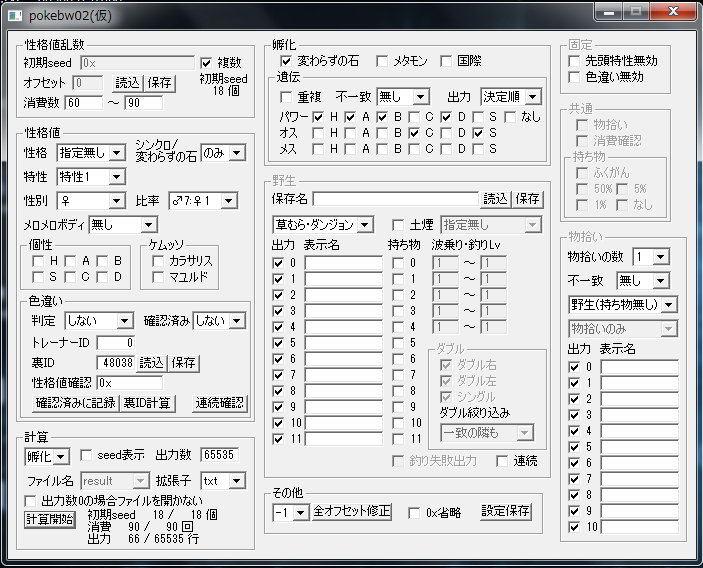
Task: Click the 連続確認 button
Action: point(219,403)
